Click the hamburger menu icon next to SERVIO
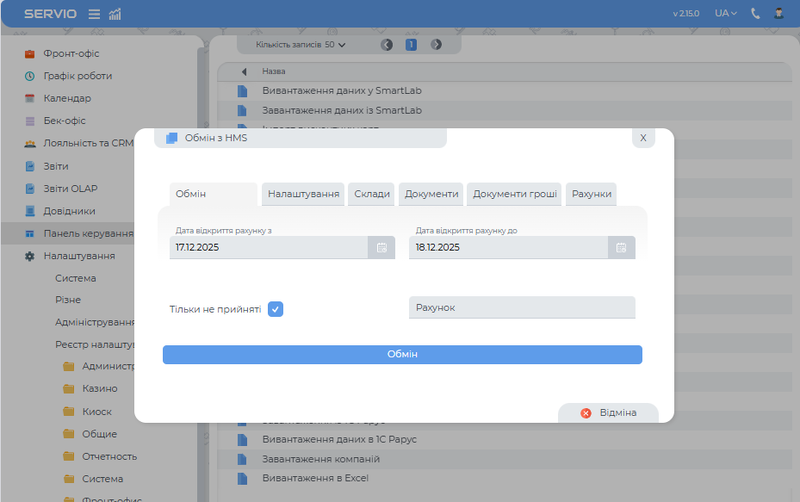This screenshot has width=800, height=502. coord(94,14)
